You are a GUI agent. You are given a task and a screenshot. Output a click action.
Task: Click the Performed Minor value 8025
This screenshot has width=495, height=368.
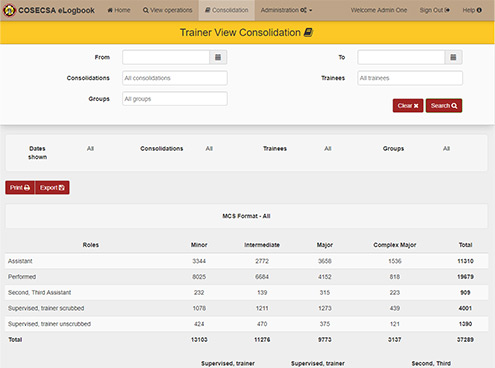(199, 277)
